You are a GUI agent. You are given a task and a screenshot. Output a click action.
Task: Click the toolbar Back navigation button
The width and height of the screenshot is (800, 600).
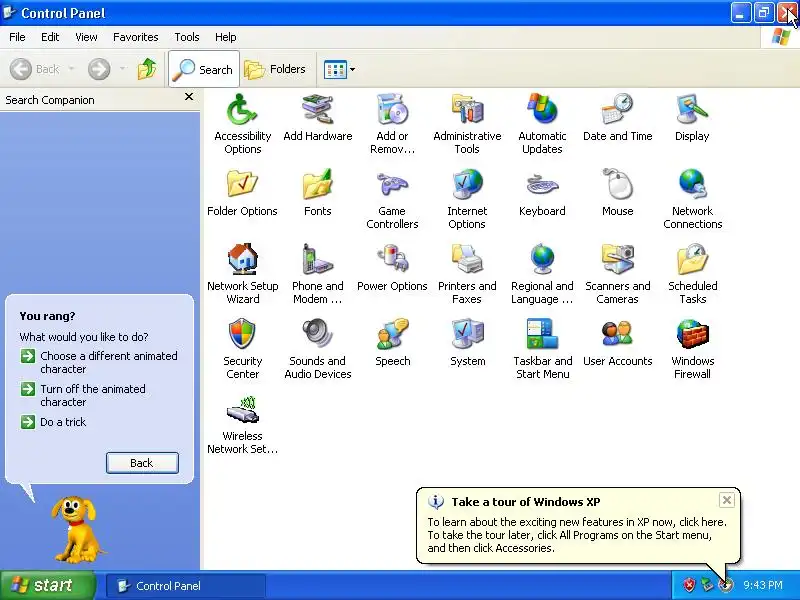[x=35, y=69]
